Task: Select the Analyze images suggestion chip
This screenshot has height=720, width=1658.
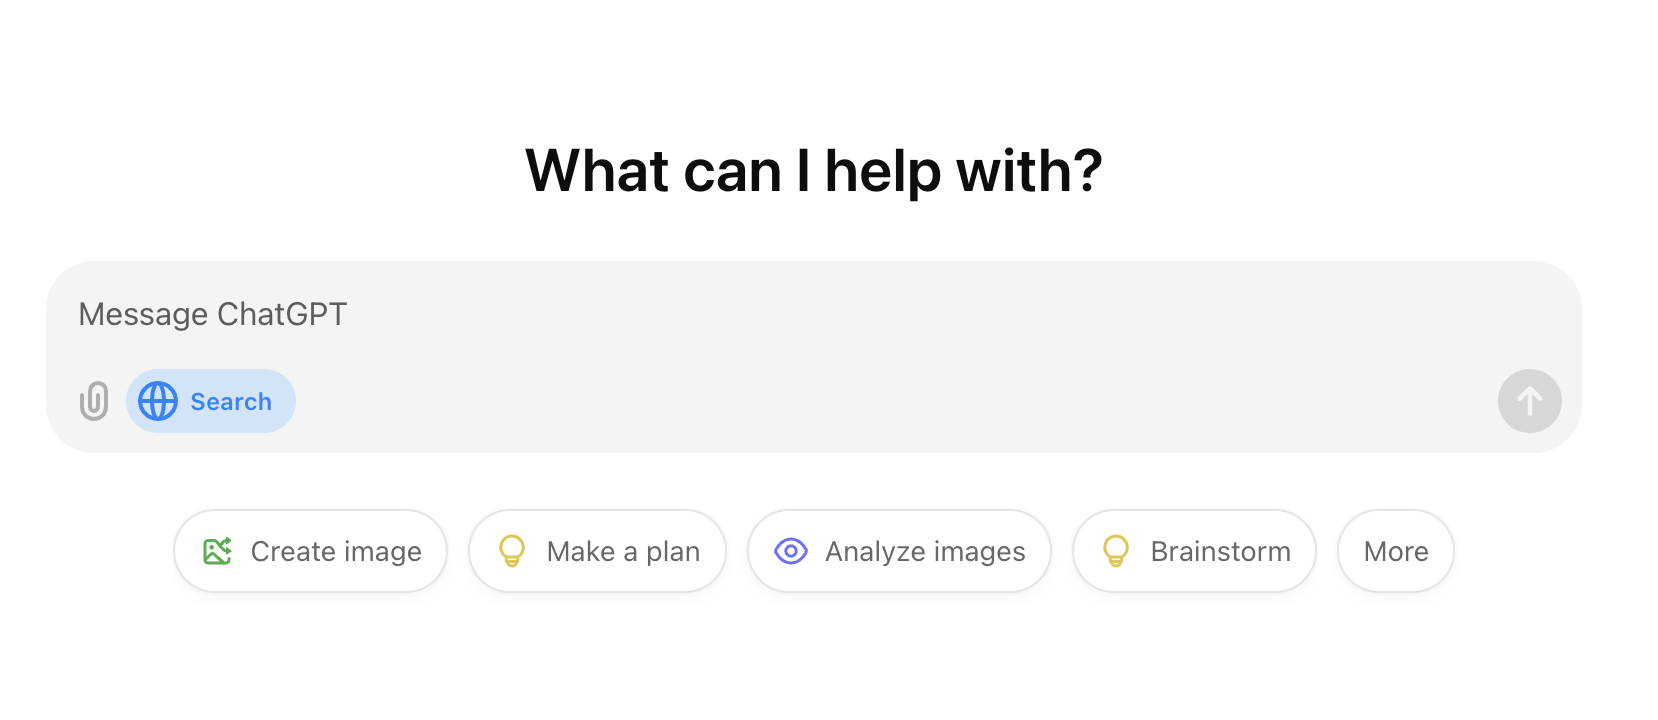Action: click(x=900, y=551)
